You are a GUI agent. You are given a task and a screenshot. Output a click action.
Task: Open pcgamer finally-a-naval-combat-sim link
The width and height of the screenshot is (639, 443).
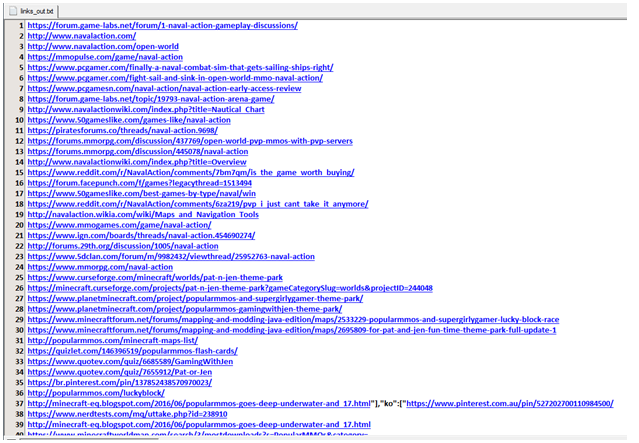(x=181, y=67)
